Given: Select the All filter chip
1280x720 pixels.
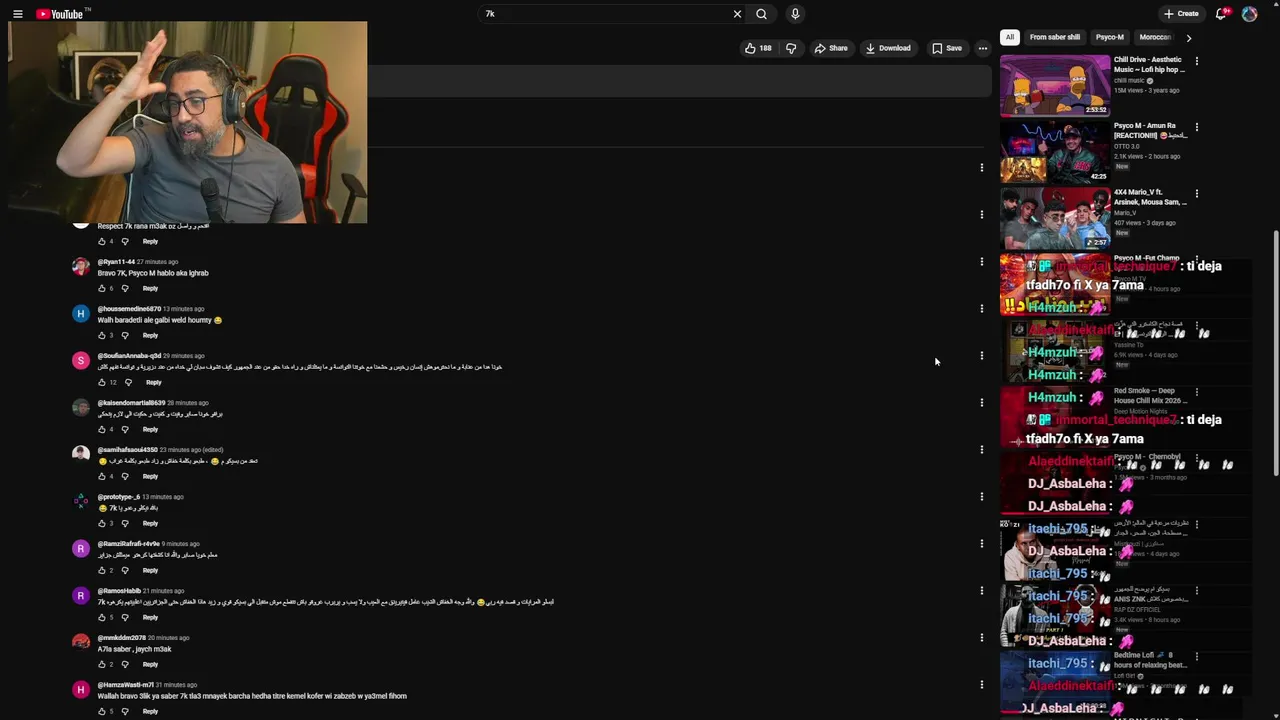Looking at the screenshot, I should [x=1010, y=37].
